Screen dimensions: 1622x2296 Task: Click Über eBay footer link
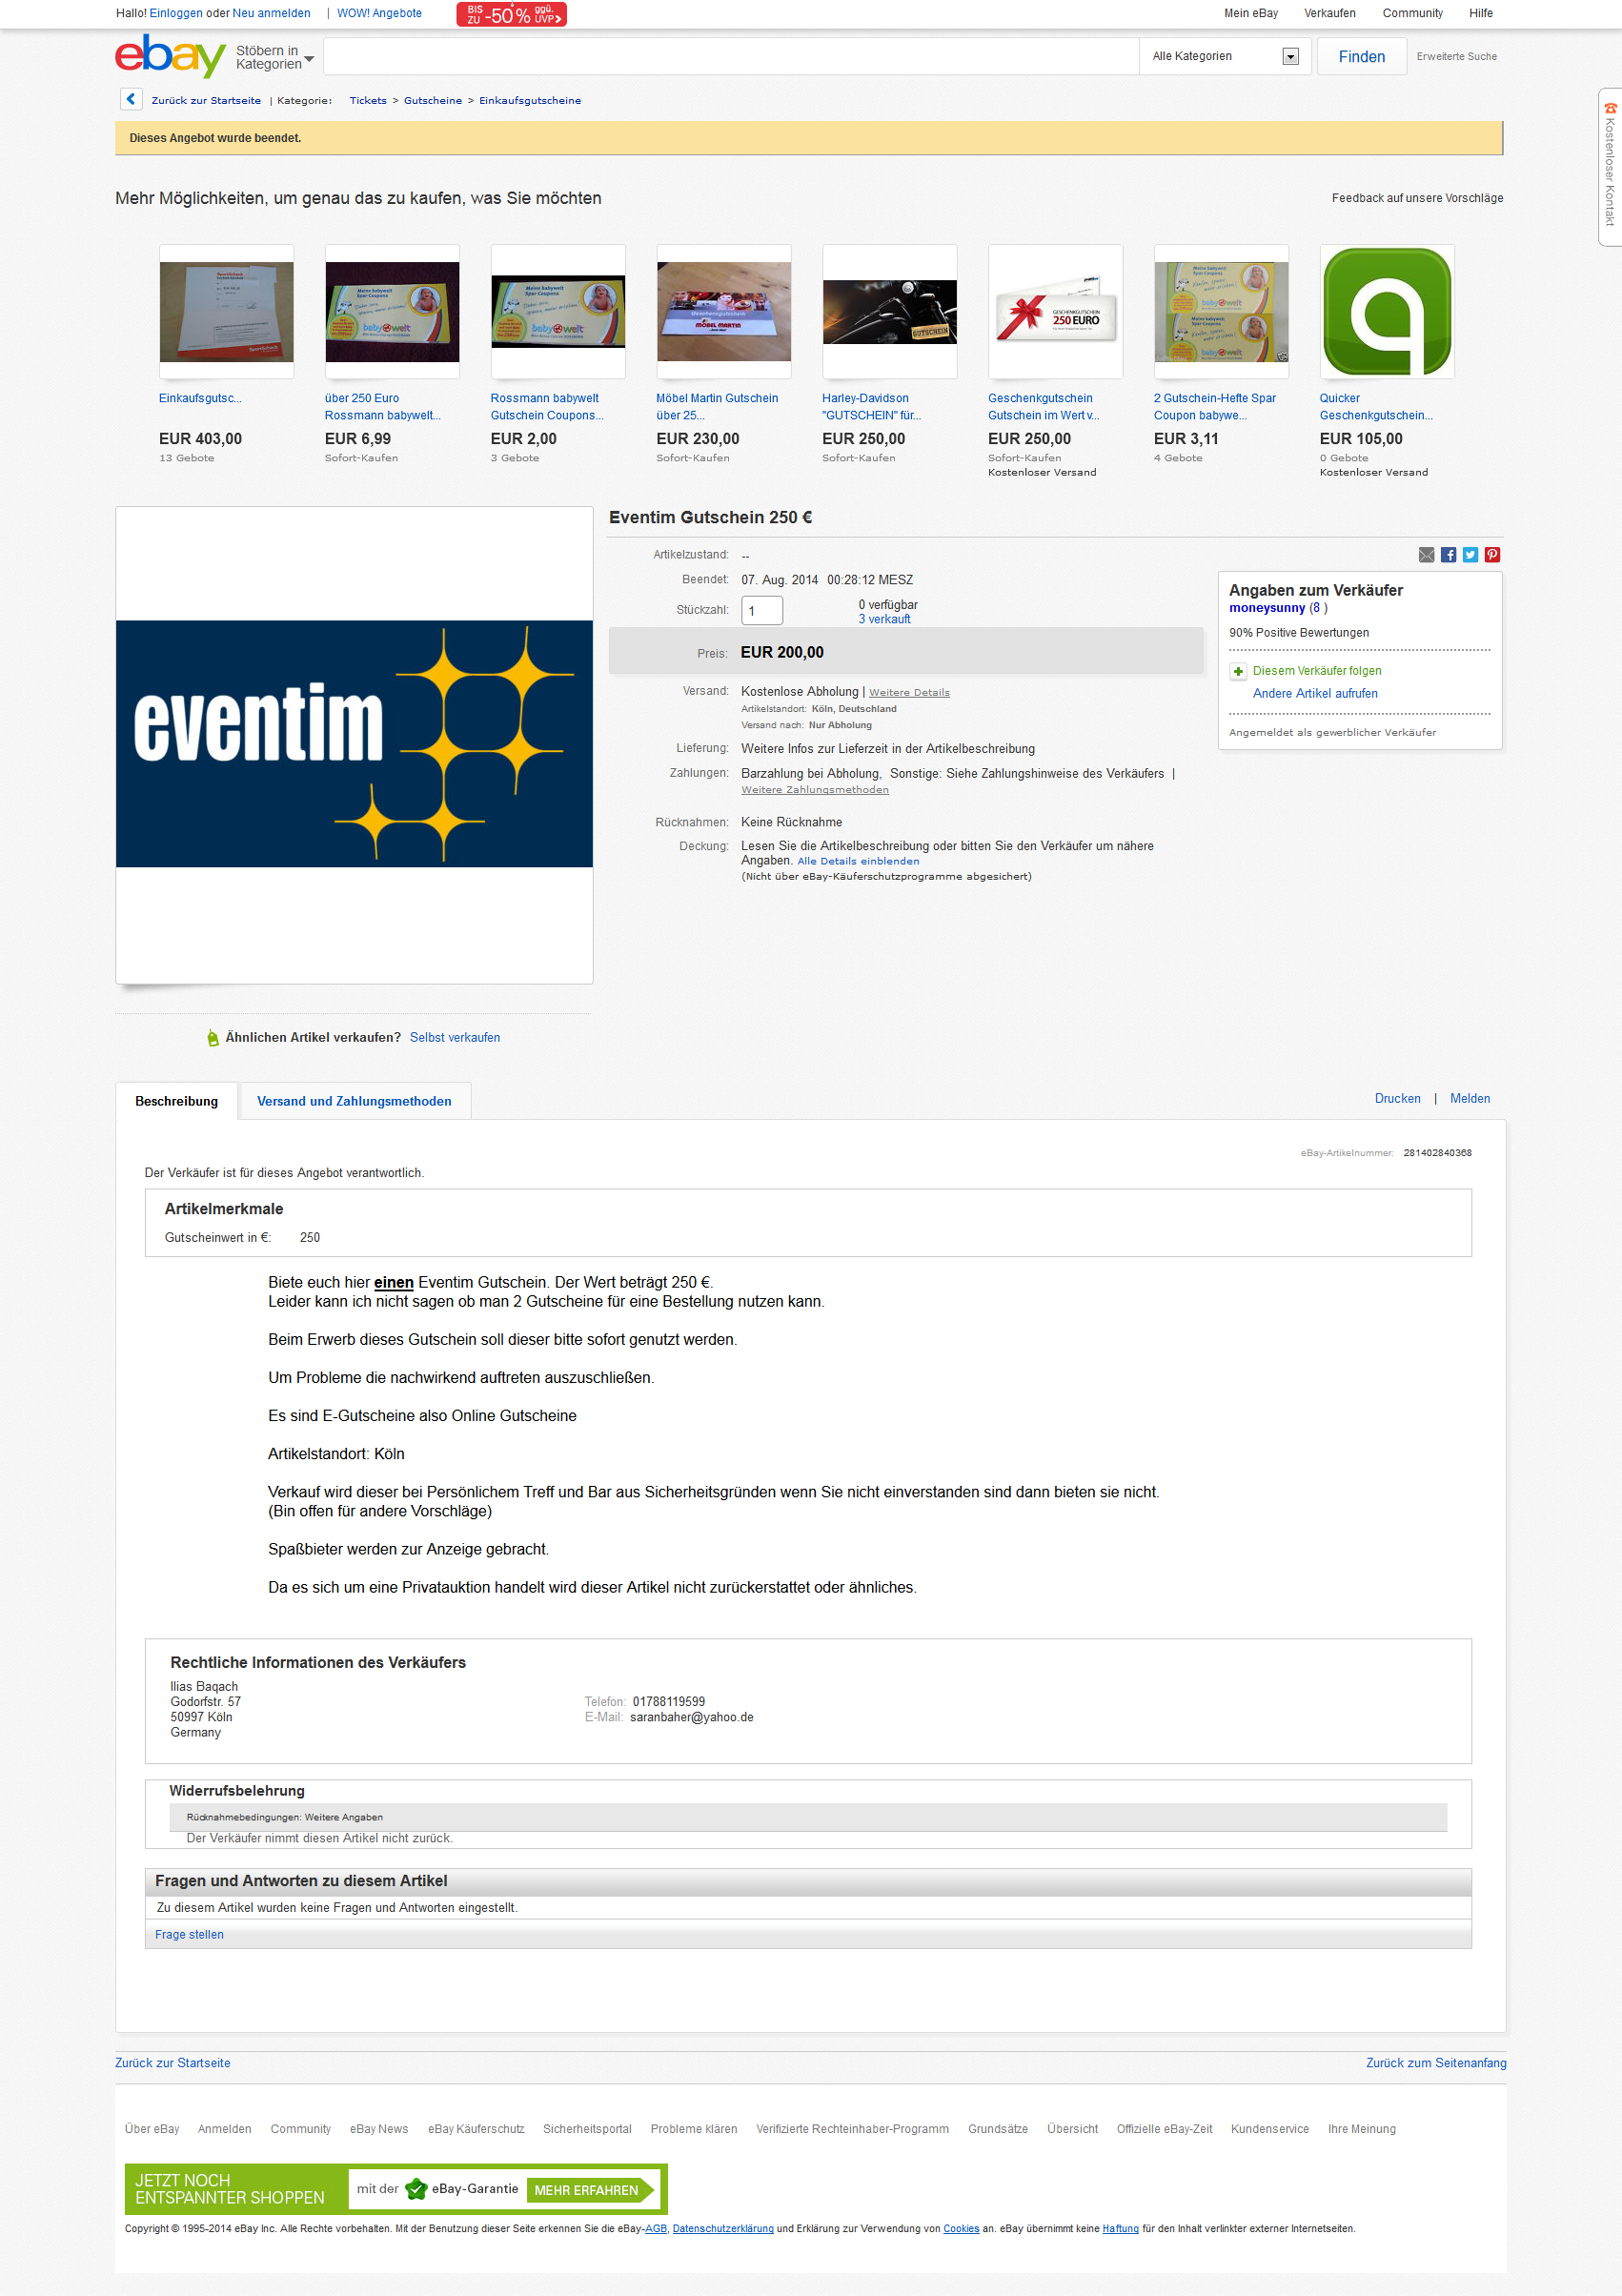pos(152,2129)
